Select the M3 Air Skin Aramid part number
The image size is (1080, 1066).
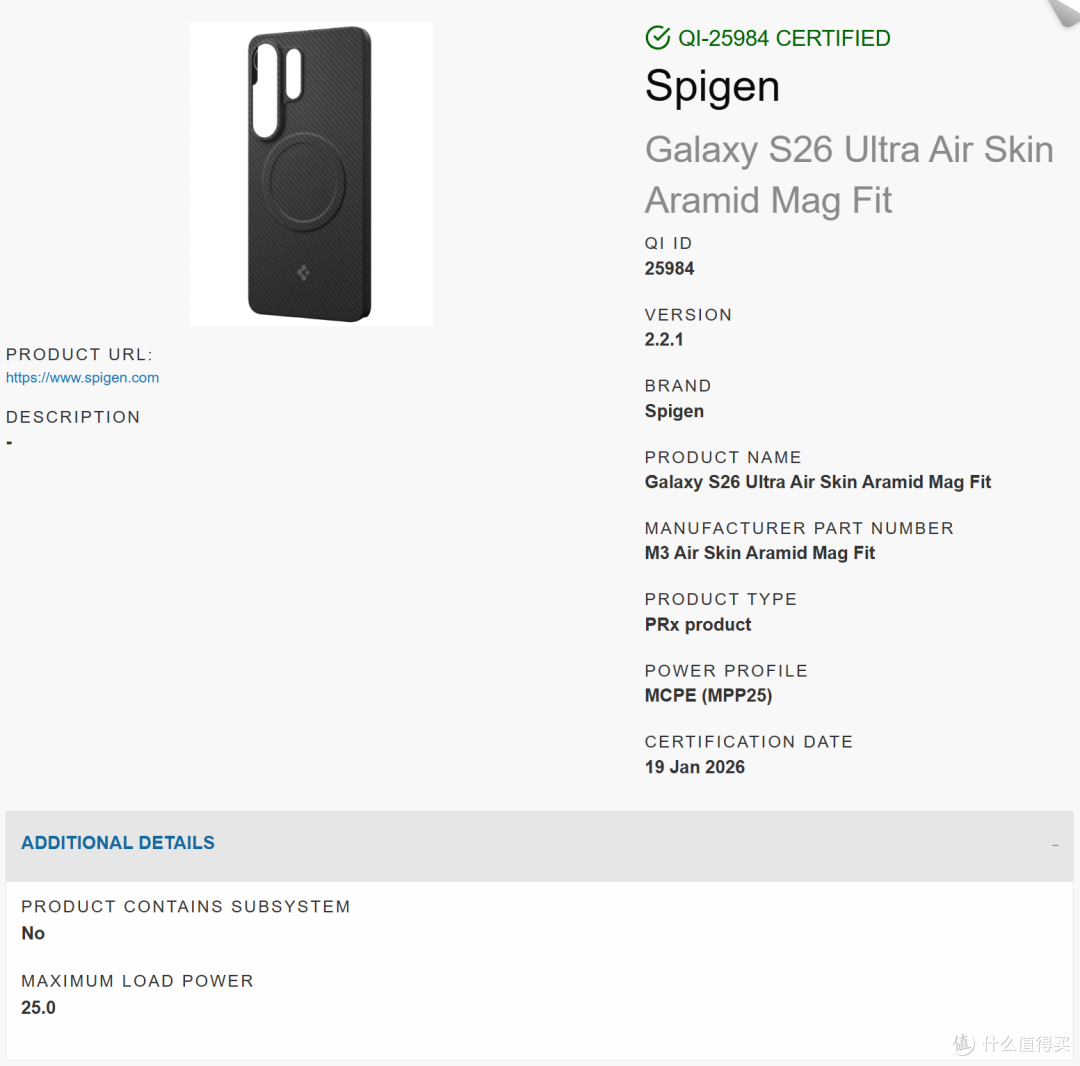point(759,553)
